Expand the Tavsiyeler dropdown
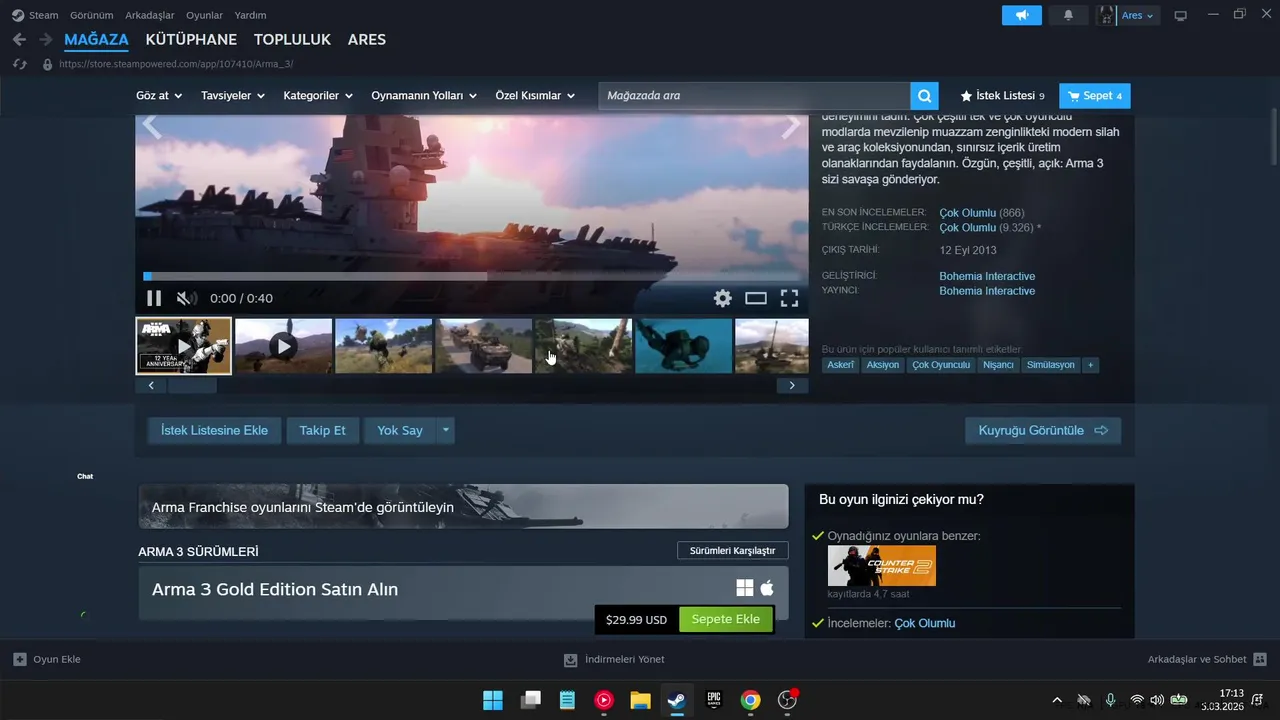 point(232,96)
